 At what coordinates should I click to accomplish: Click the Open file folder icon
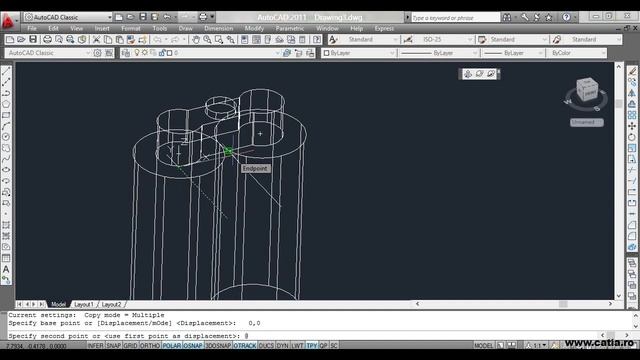point(21,40)
